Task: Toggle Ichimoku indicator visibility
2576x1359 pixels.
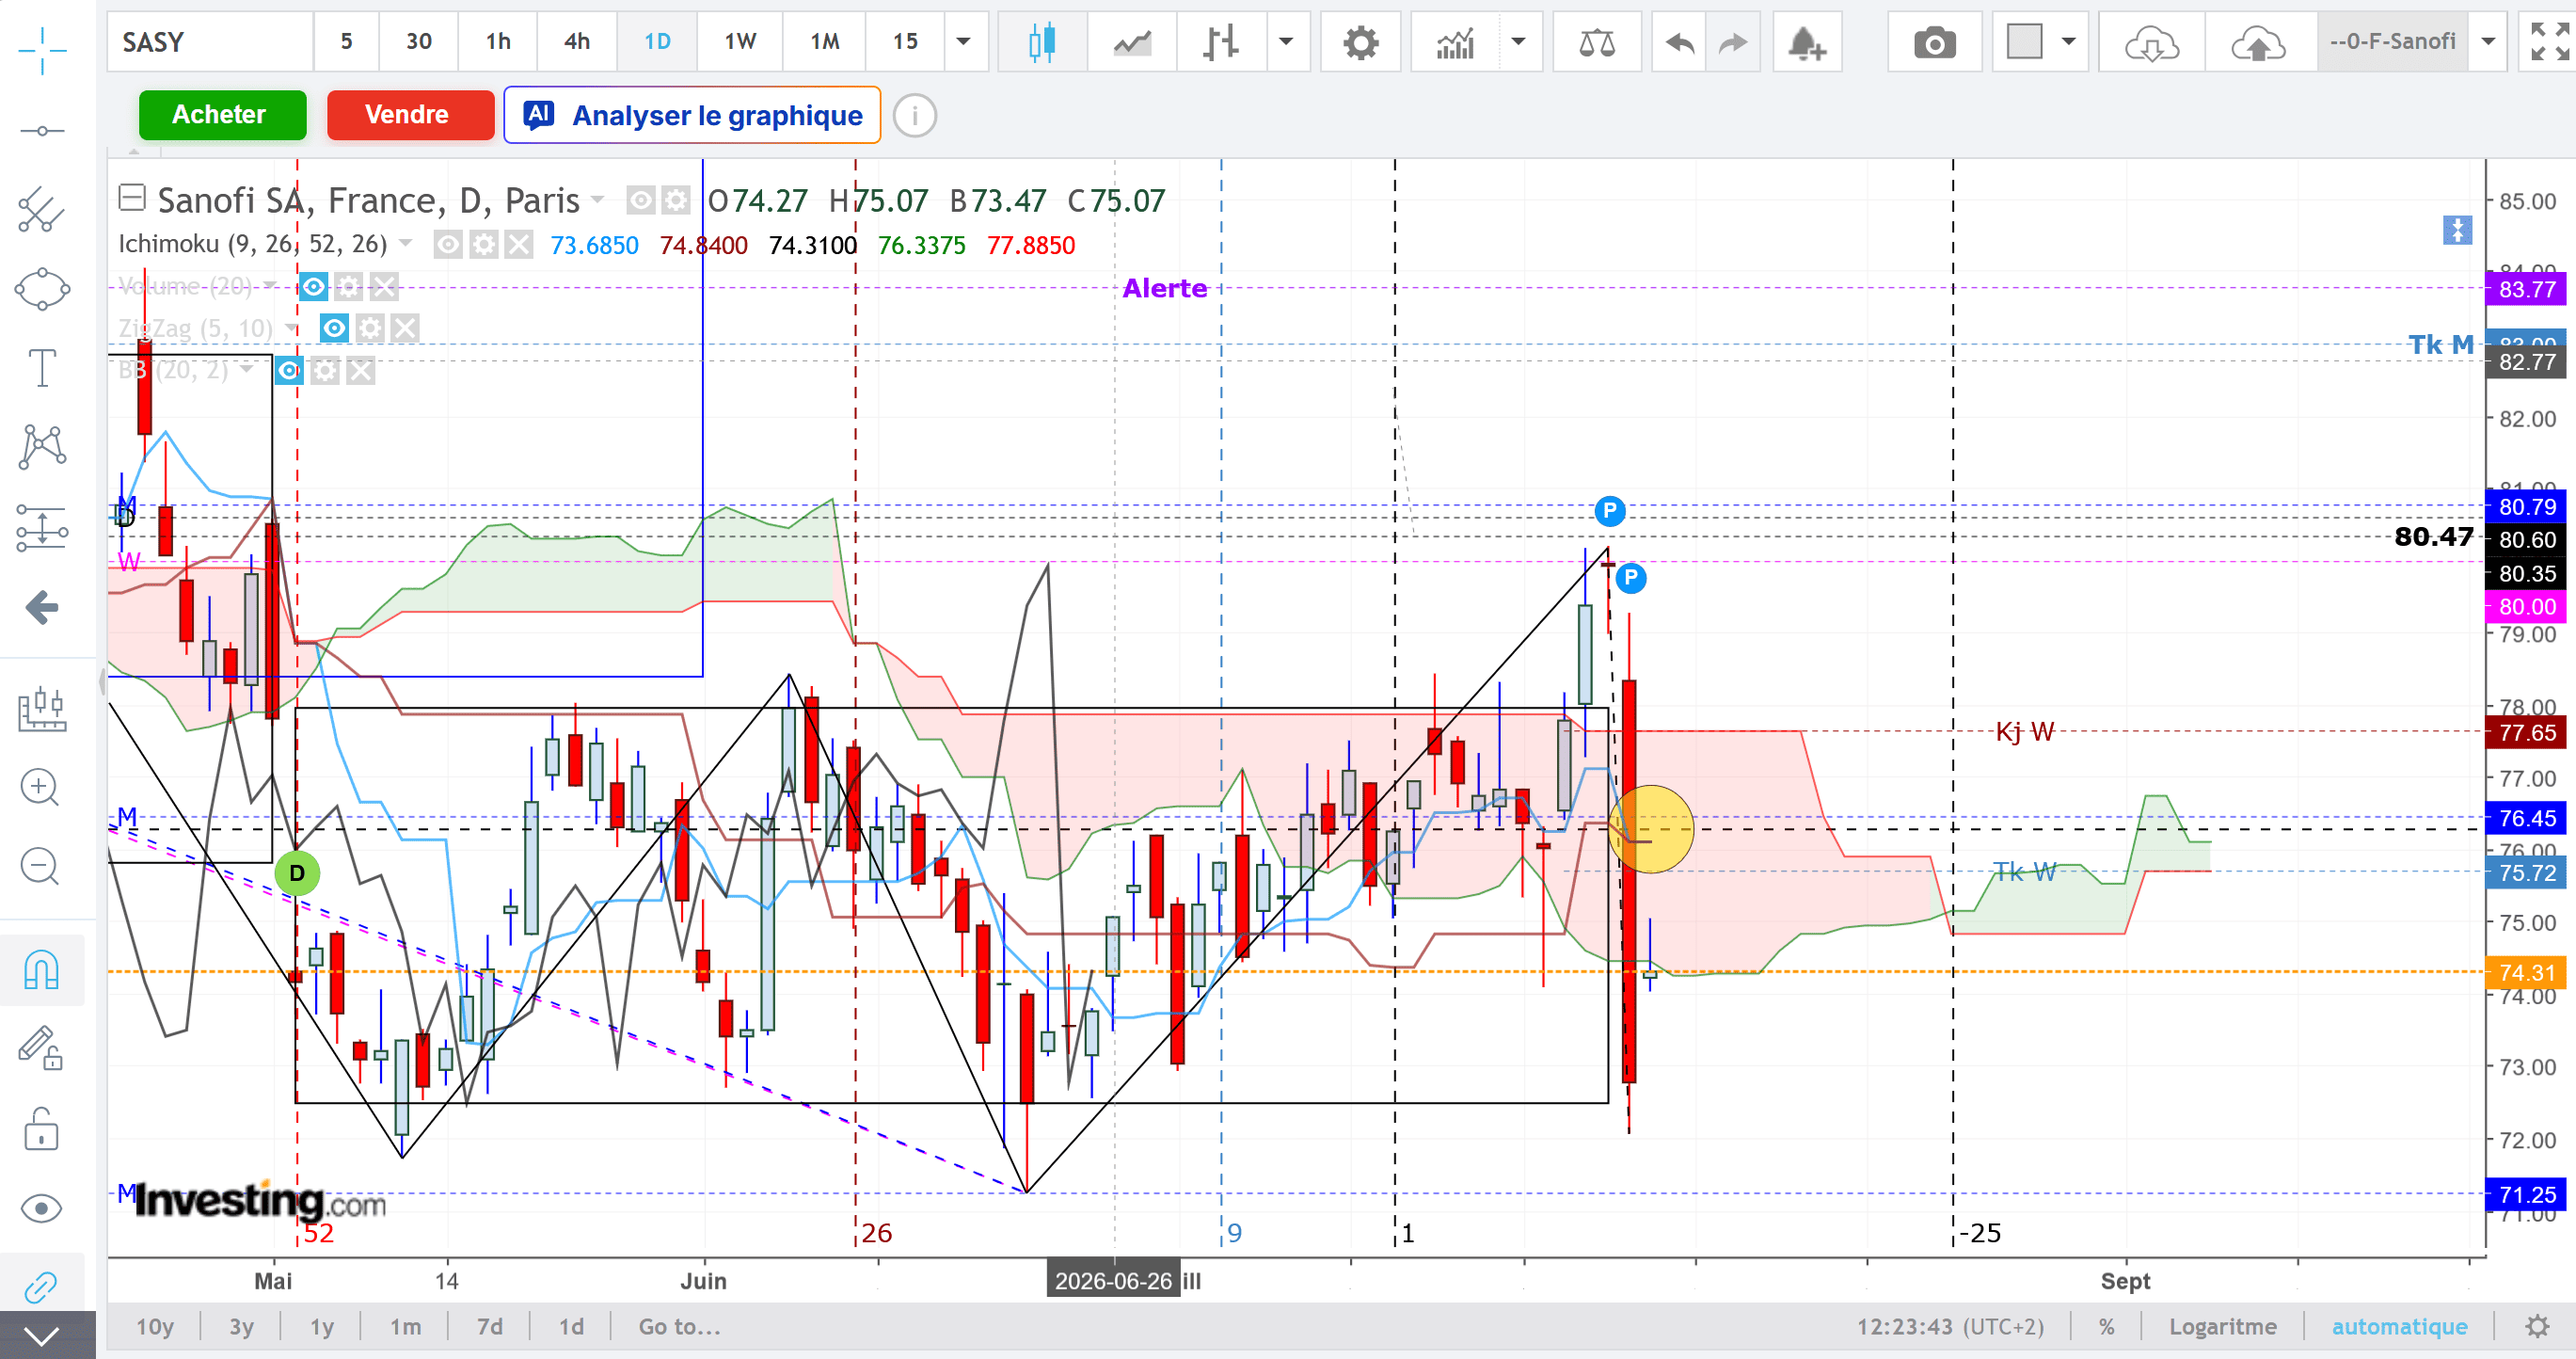Action: point(447,245)
